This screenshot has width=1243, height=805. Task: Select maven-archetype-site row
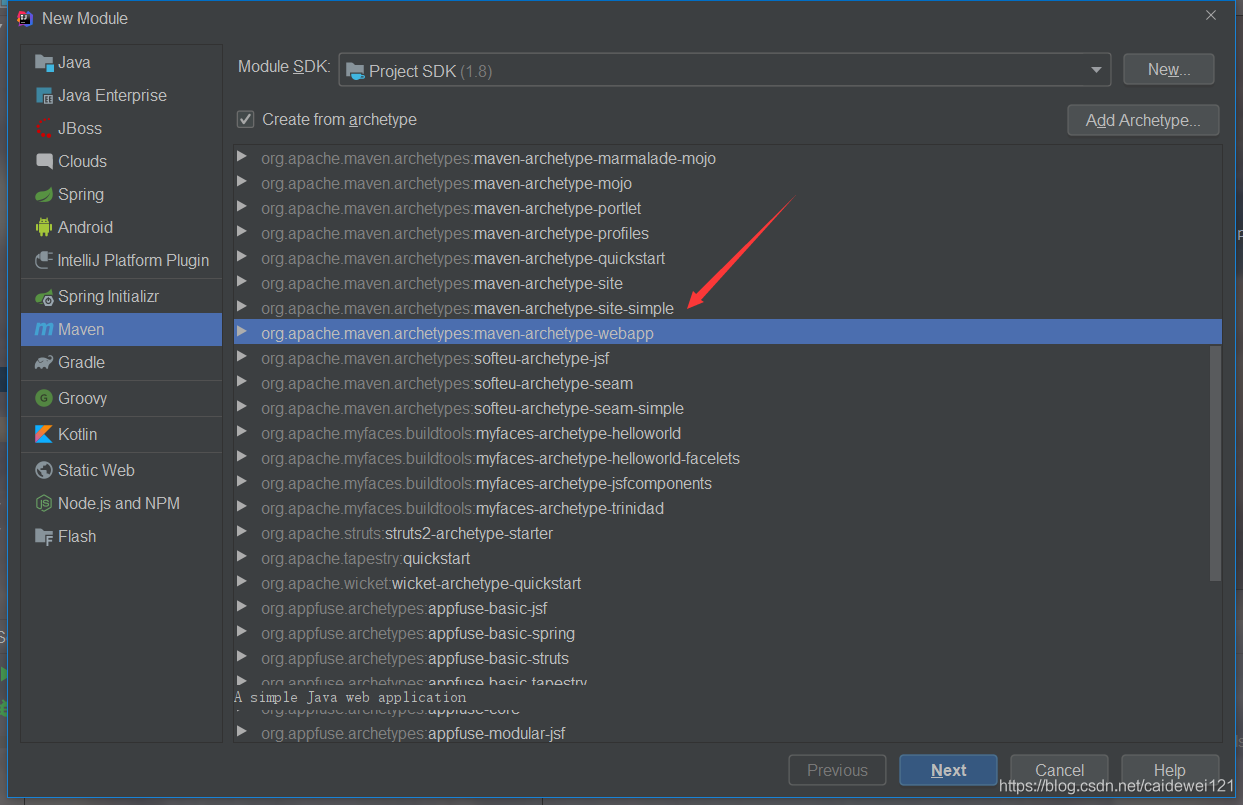pos(728,283)
